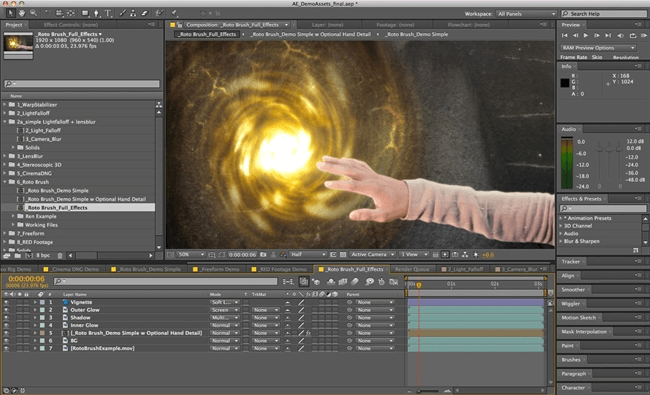650x395 pixels.
Task: Select the Eraser tool
Action: point(145,13)
